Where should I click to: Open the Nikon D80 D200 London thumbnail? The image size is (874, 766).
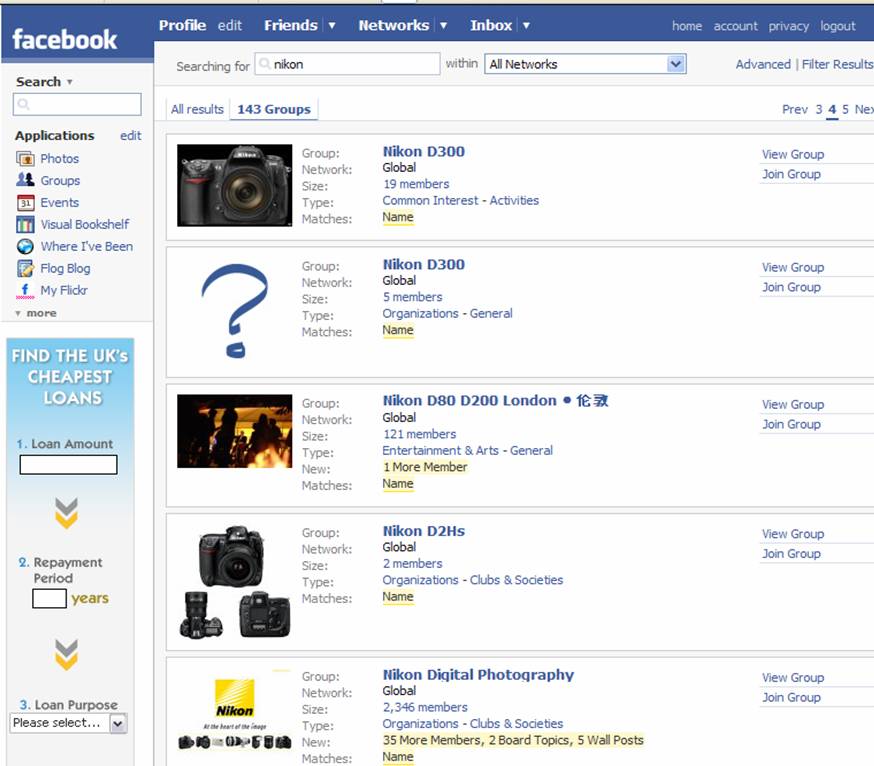(235, 431)
